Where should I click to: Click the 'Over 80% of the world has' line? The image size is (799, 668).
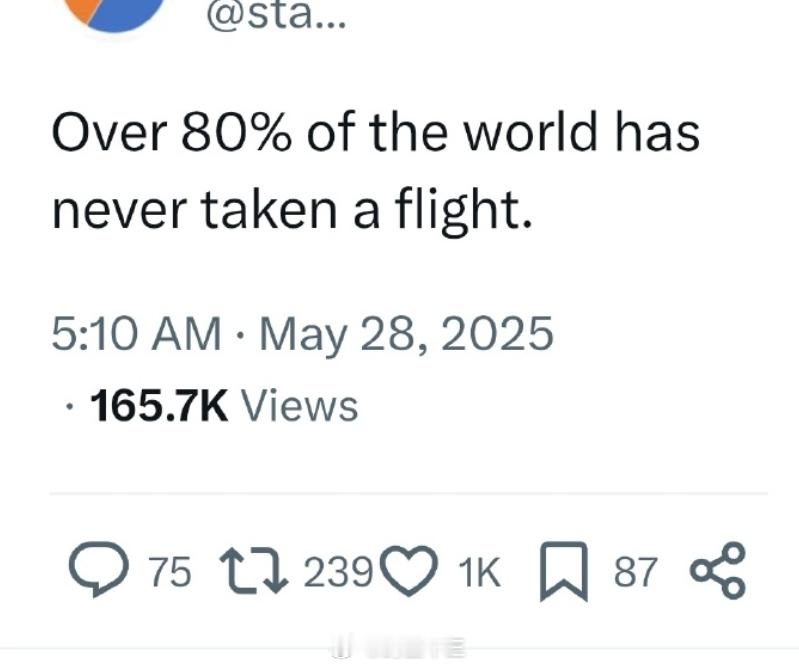(376, 133)
